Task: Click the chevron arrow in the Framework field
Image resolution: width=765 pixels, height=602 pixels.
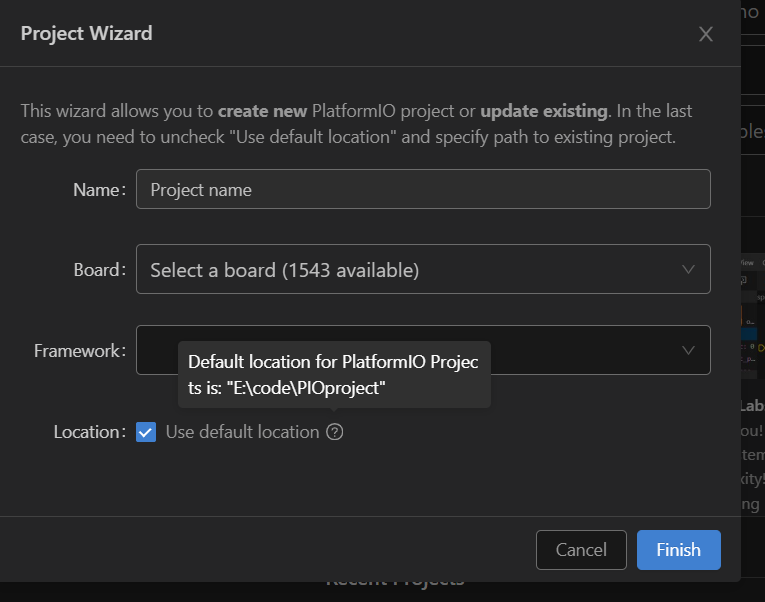Action: point(688,350)
